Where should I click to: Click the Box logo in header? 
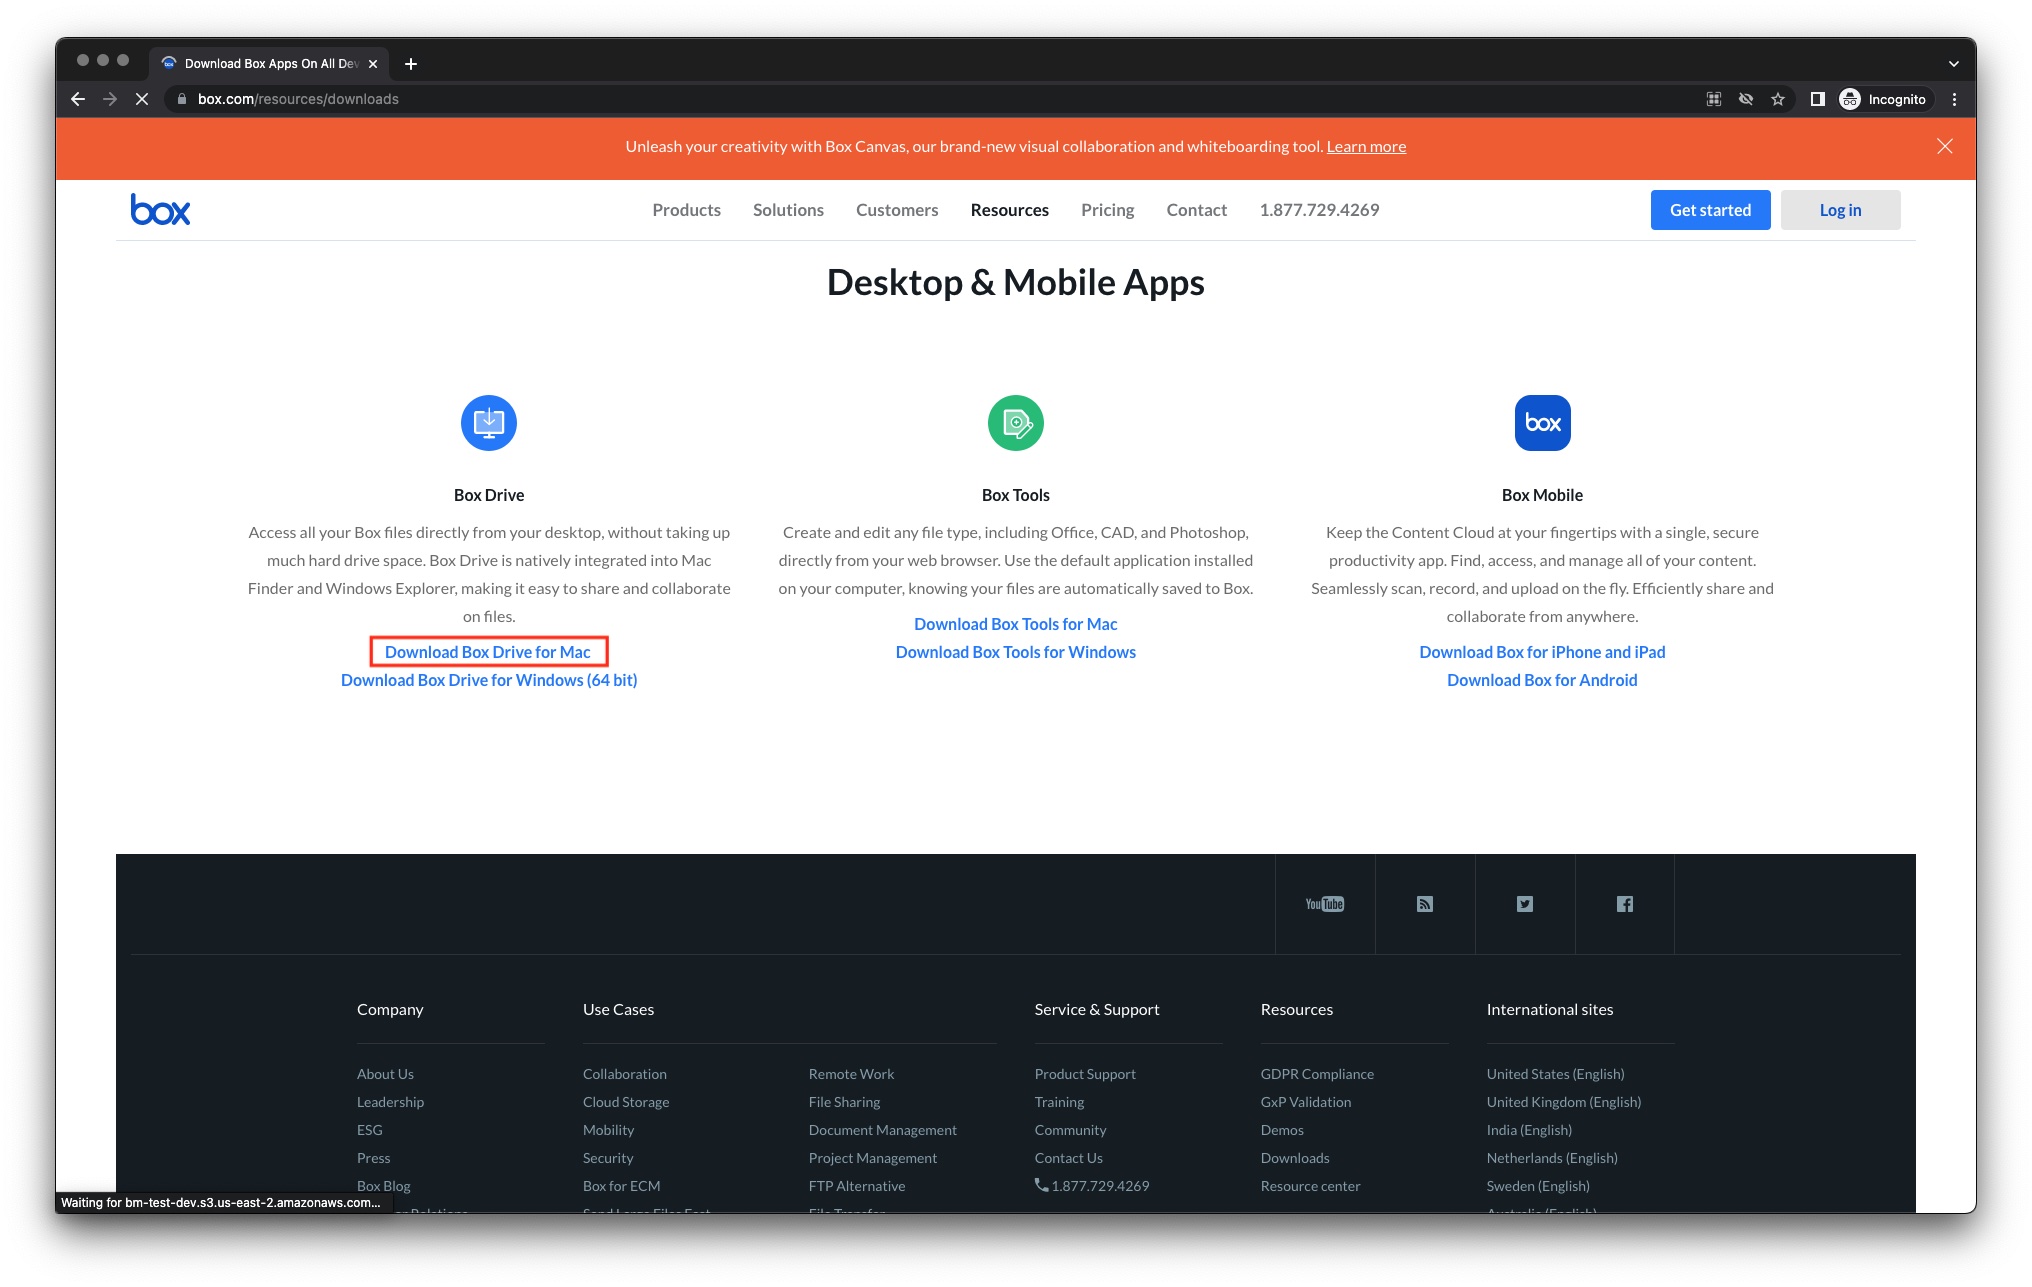[x=160, y=210]
